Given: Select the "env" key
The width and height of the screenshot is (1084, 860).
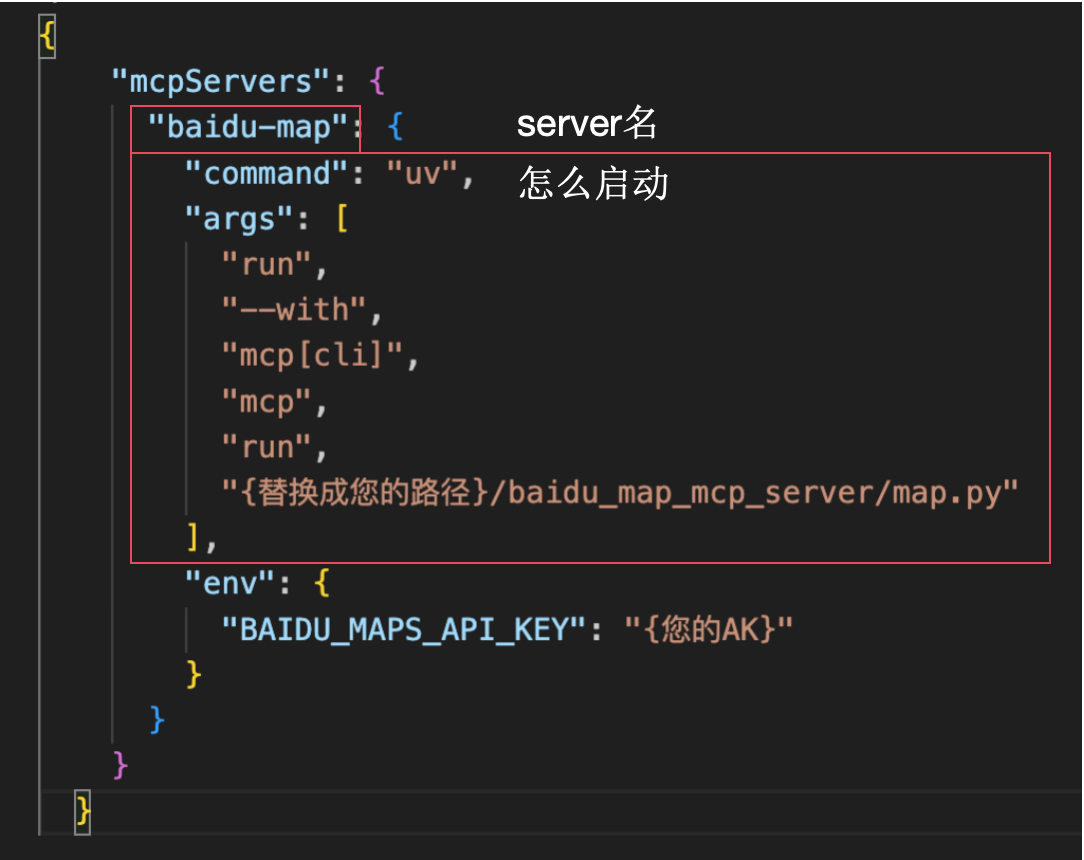Looking at the screenshot, I should (x=230, y=583).
